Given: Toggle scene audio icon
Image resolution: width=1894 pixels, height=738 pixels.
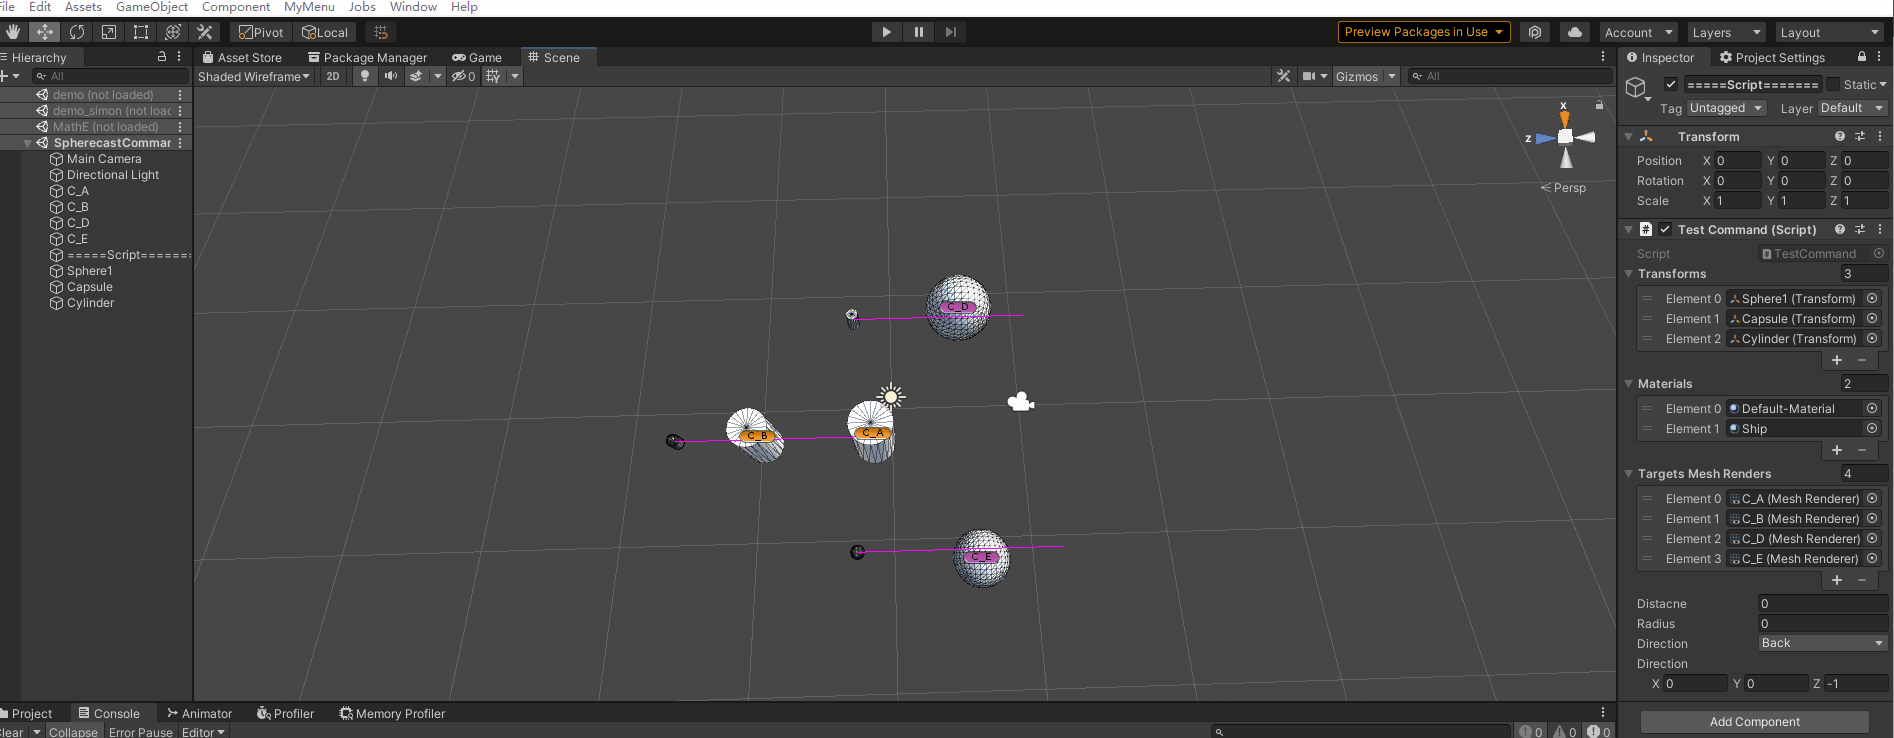Looking at the screenshot, I should [391, 76].
